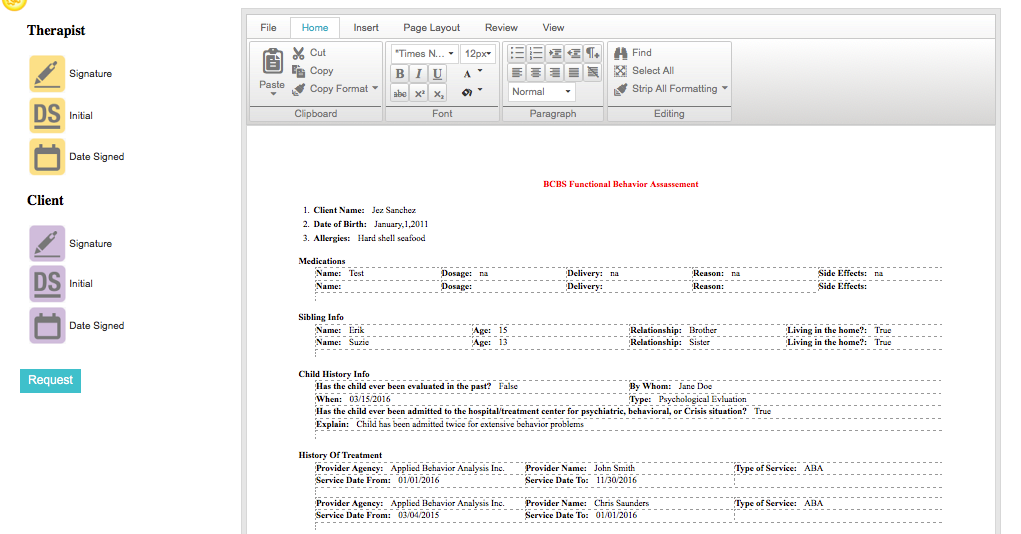The height and width of the screenshot is (534, 1021).
Task: Toggle superscript formatting
Action: (419, 93)
